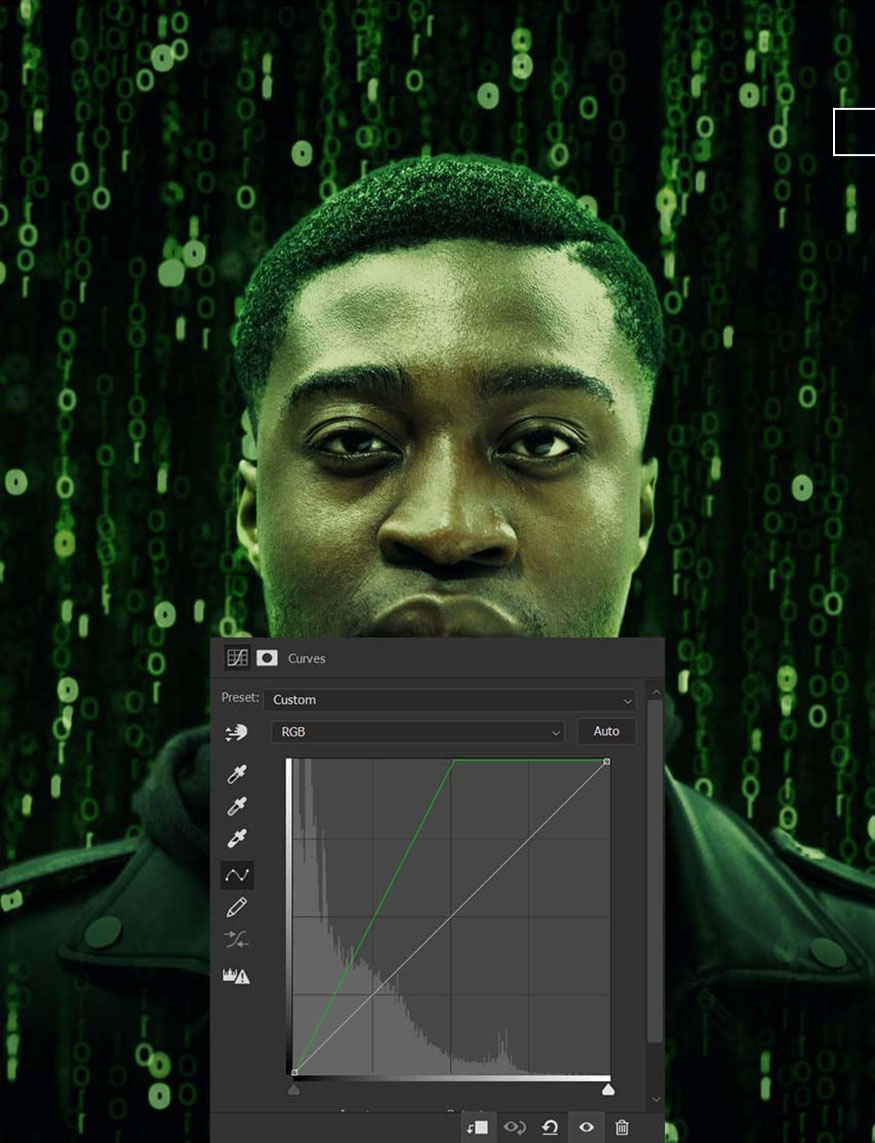The width and height of the screenshot is (875, 1143).
Task: Click the Curves adjustment properties icon
Action: click(237, 658)
